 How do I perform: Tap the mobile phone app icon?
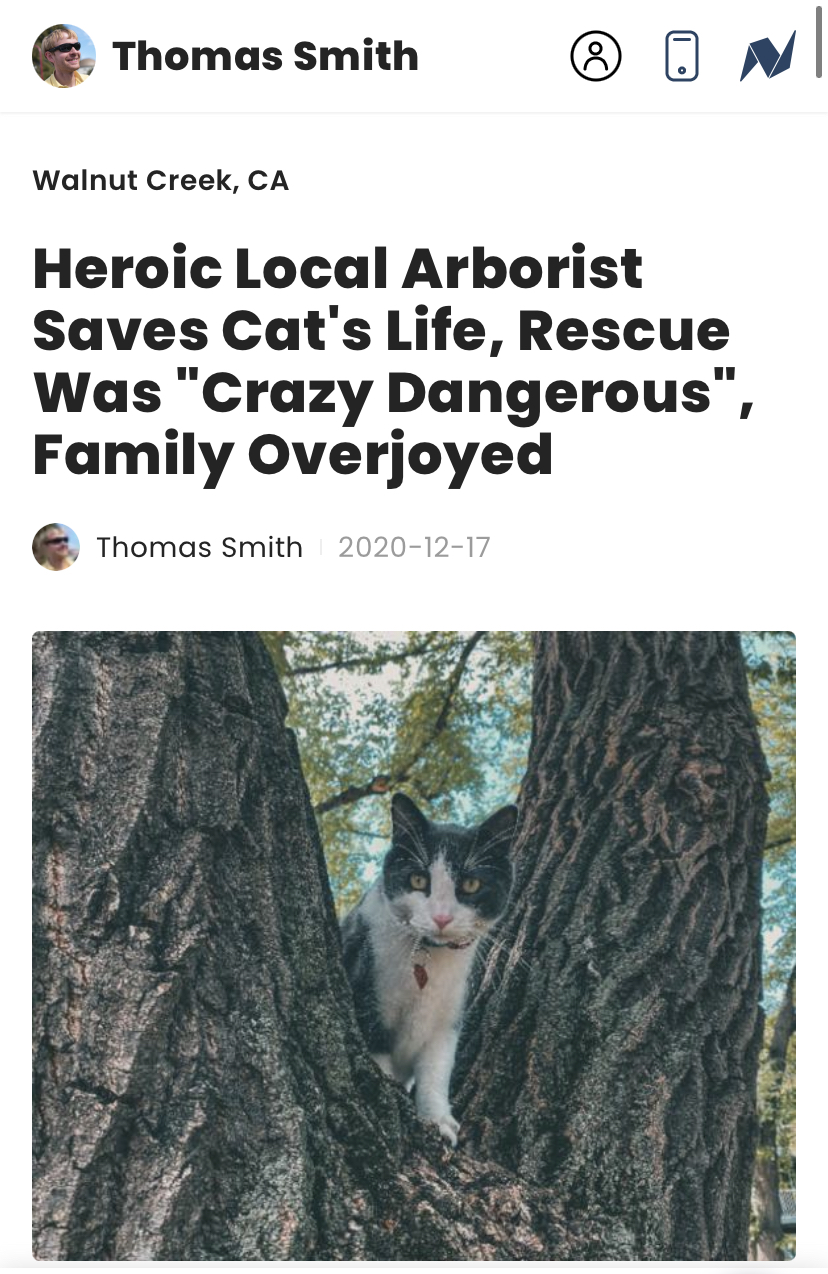pyautogui.click(x=682, y=56)
